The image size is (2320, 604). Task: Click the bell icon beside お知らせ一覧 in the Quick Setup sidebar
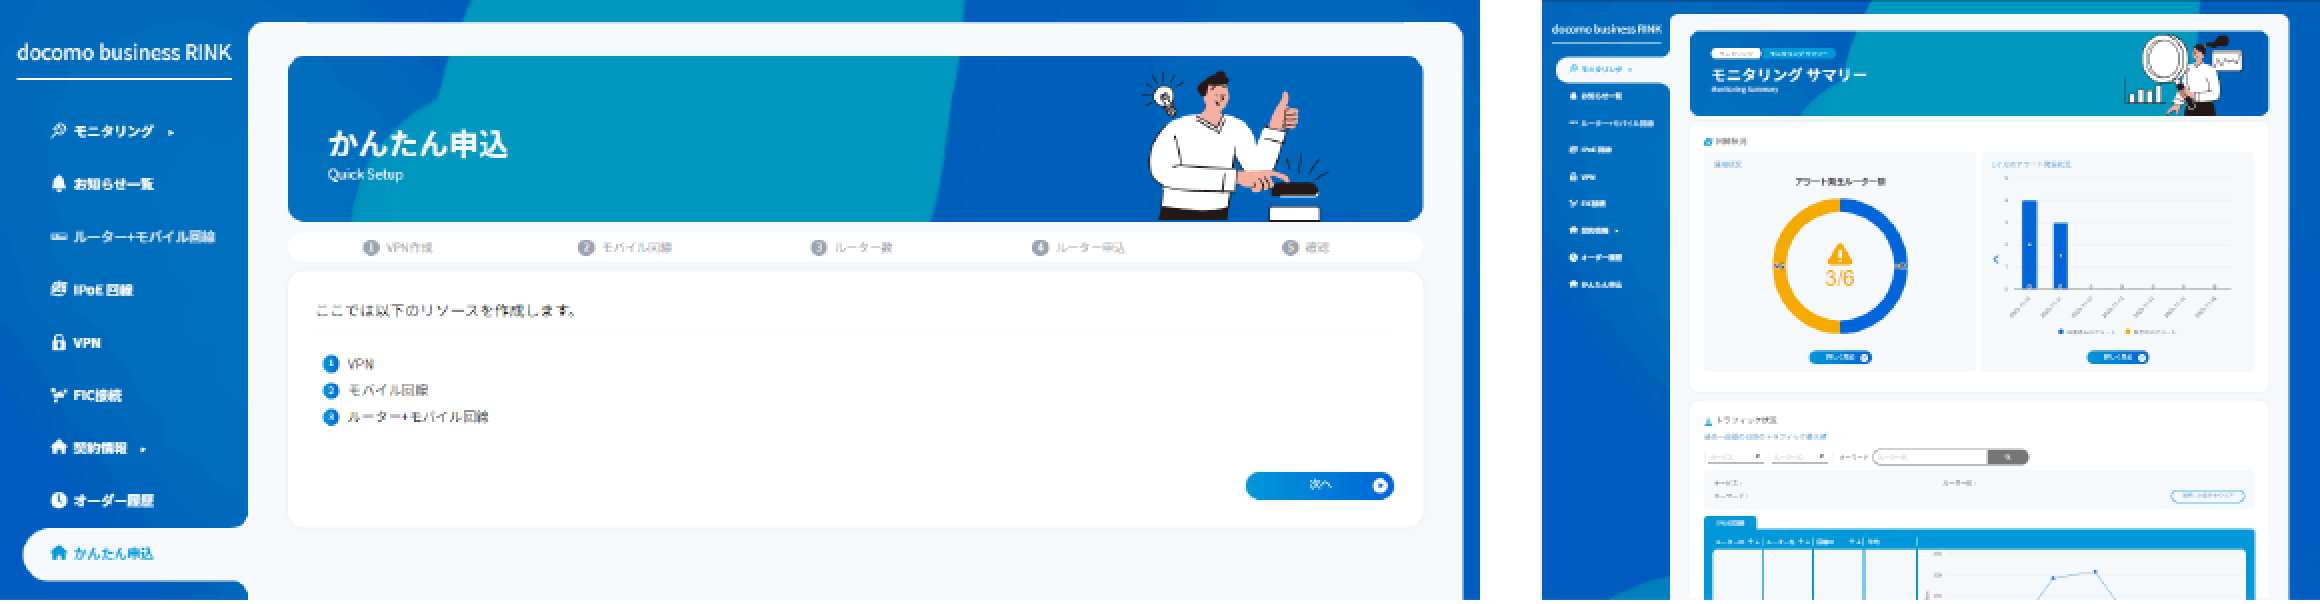(58, 184)
